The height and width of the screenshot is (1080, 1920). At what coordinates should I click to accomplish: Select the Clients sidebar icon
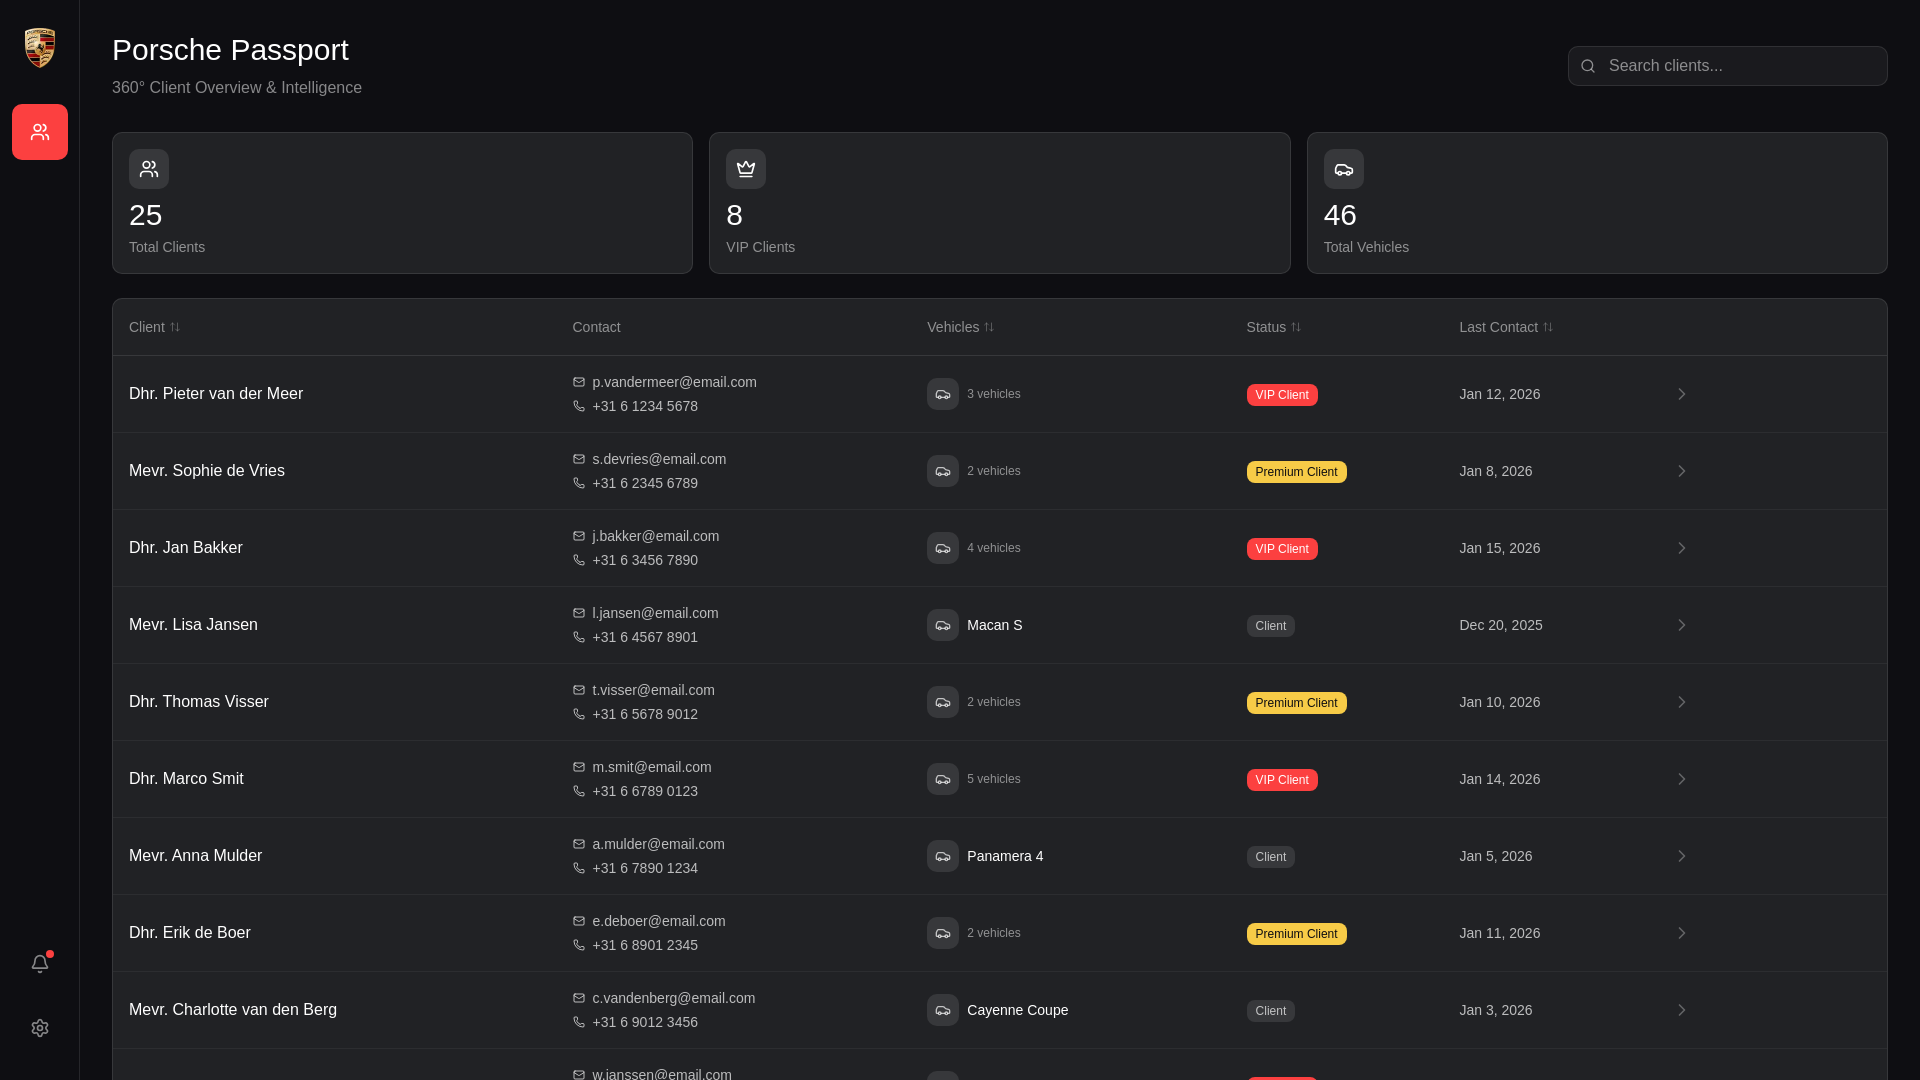[40, 132]
